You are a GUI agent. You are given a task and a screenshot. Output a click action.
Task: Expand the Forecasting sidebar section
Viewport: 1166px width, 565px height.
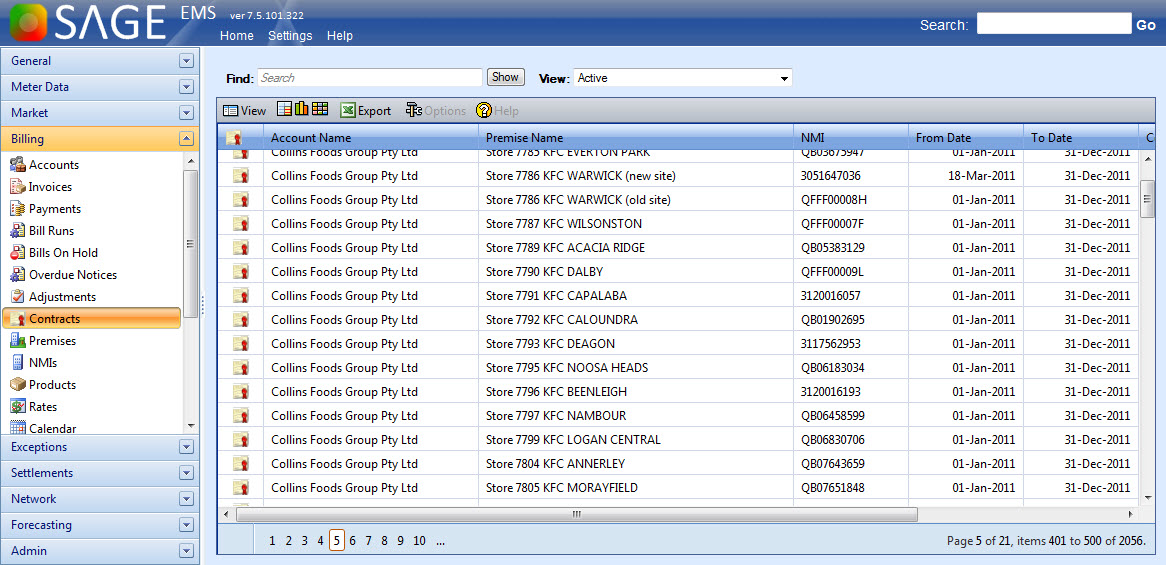point(186,525)
